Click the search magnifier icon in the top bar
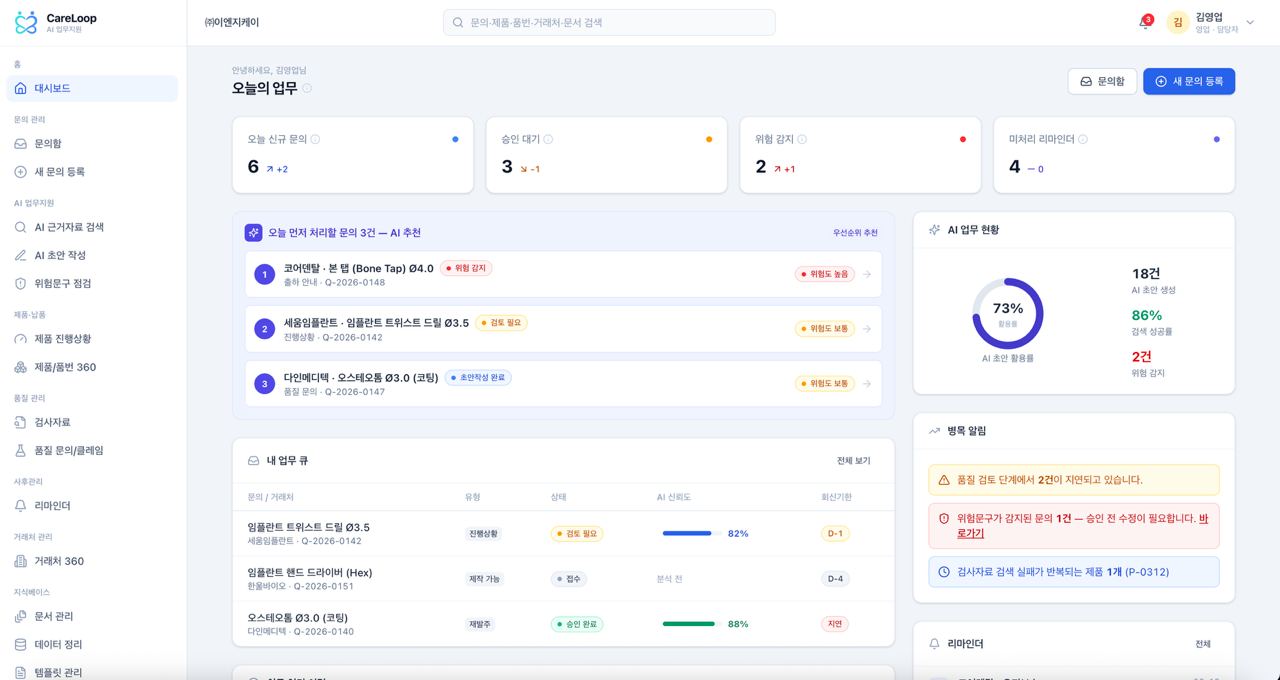1280x680 pixels. click(x=458, y=22)
